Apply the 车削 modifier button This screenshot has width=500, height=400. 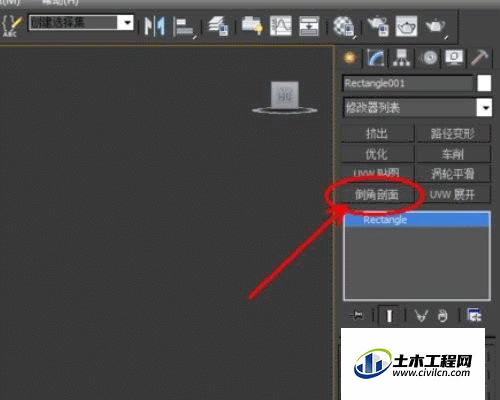[x=453, y=154]
